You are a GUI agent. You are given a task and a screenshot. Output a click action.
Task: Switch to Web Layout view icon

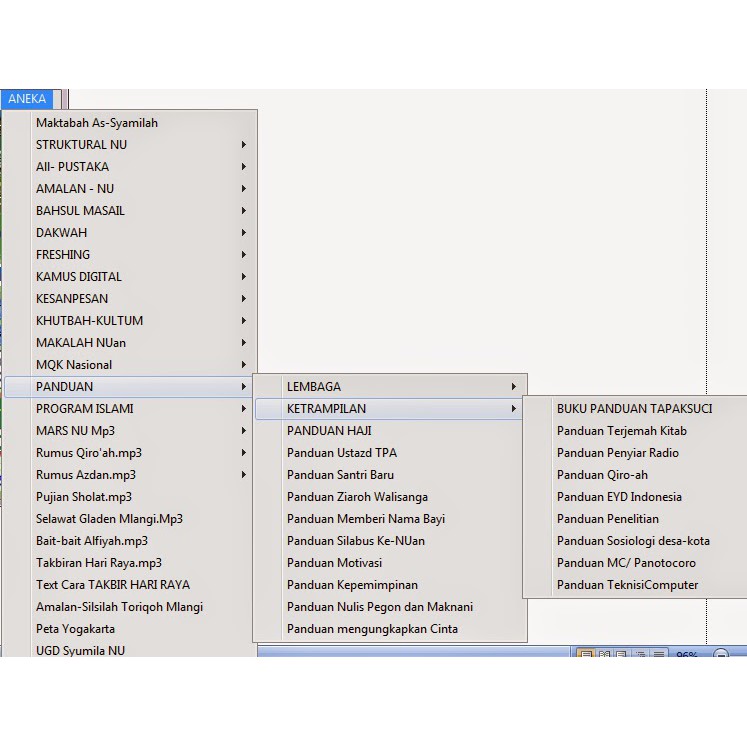coord(622,655)
